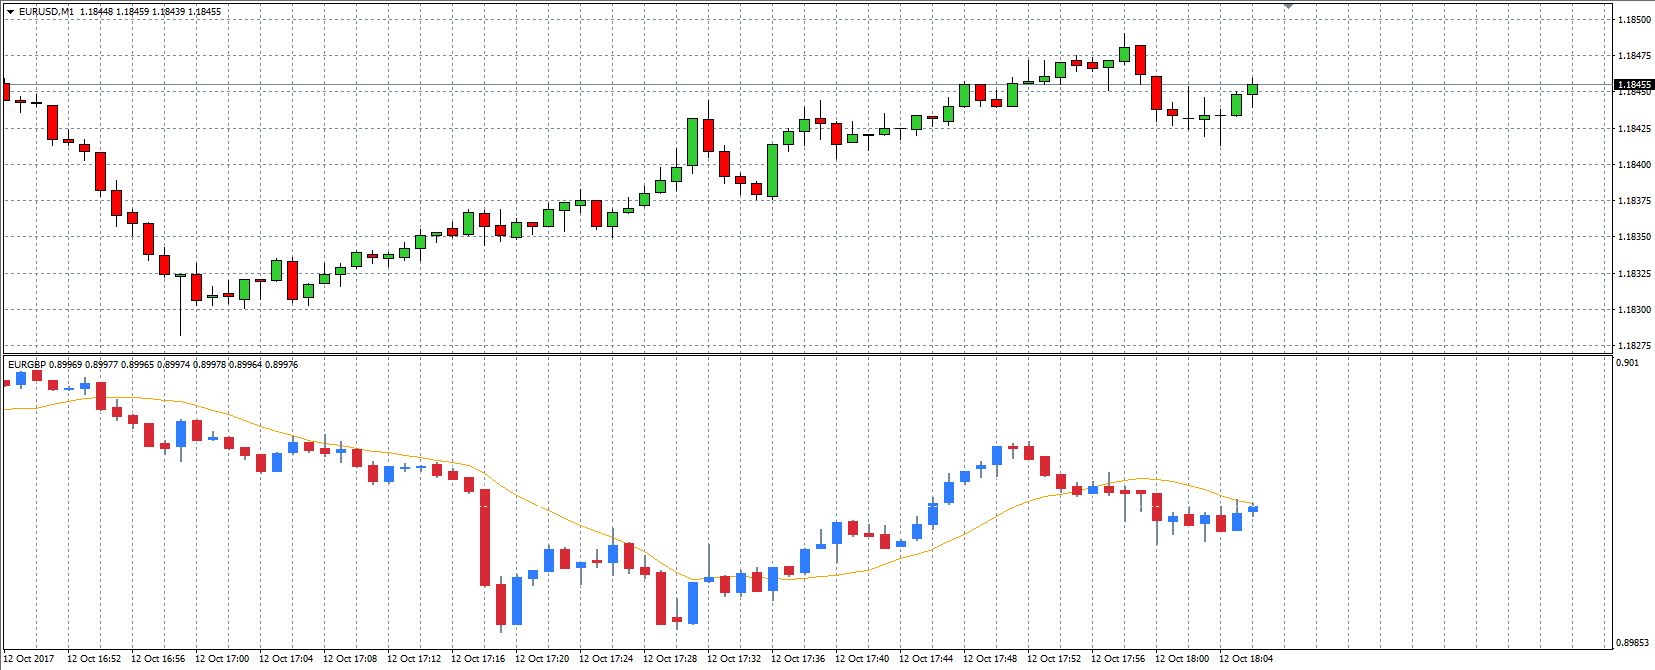Click the 12 Oct 17:20 time label
Screen dimensions: 1655x670
[x=542, y=659]
